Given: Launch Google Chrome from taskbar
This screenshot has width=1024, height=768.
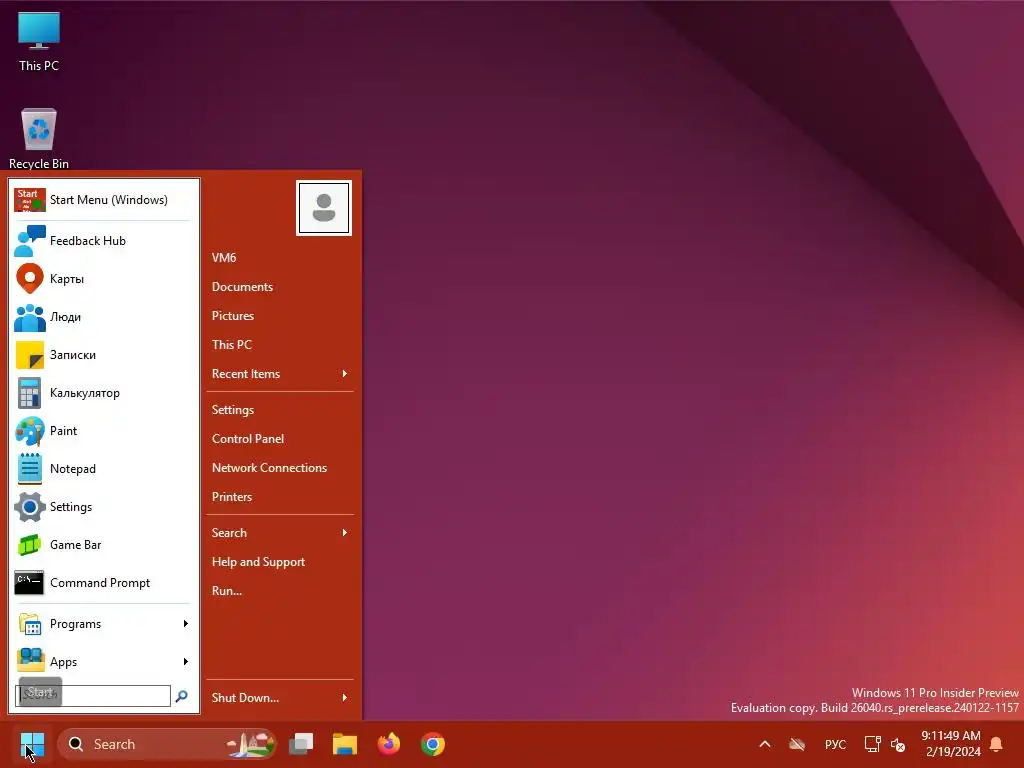Looking at the screenshot, I should 432,744.
